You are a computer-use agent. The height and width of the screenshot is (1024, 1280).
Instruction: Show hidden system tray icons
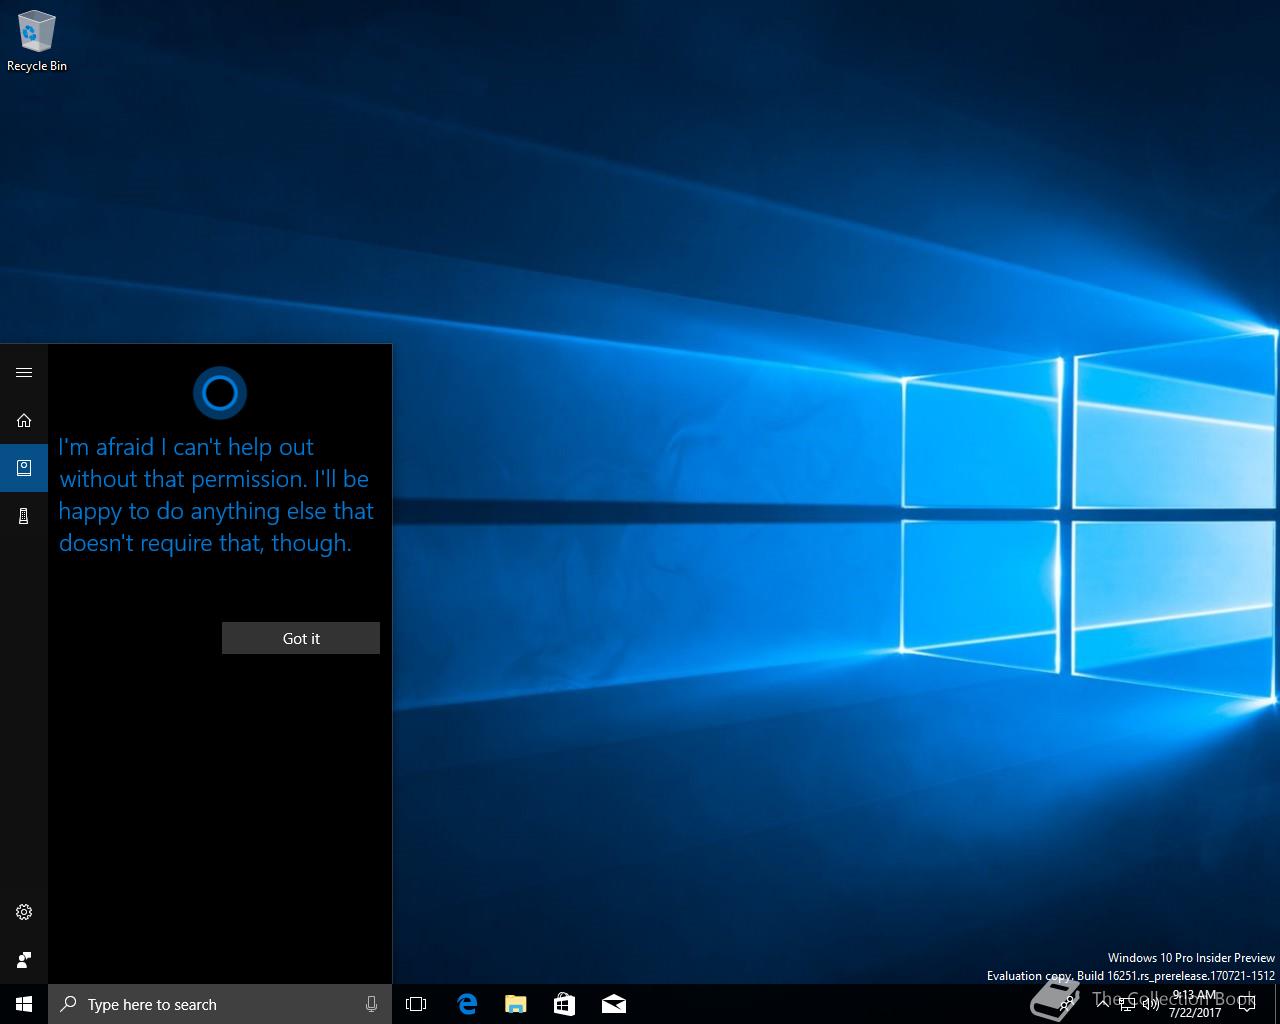[1103, 1004]
